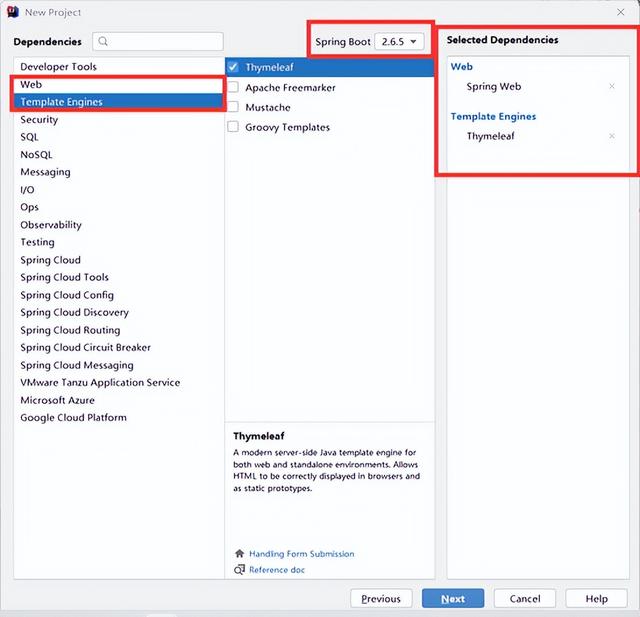Viewport: 640px width, 617px height.
Task: Click the Reference doc icon
Action: point(239,569)
